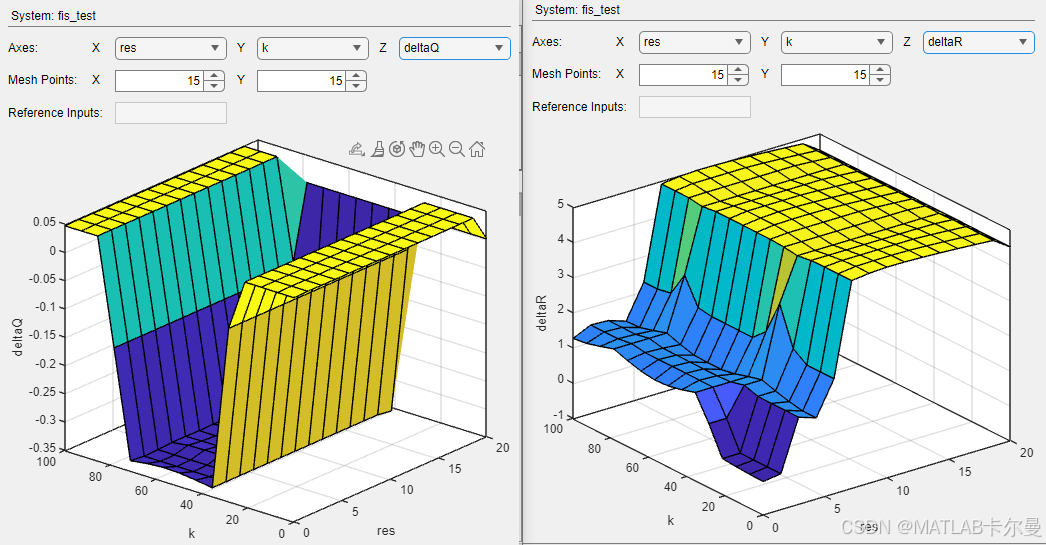Image resolution: width=1046 pixels, height=545 pixels.
Task: Click X mesh points field in deltaR panel
Action: (x=684, y=75)
